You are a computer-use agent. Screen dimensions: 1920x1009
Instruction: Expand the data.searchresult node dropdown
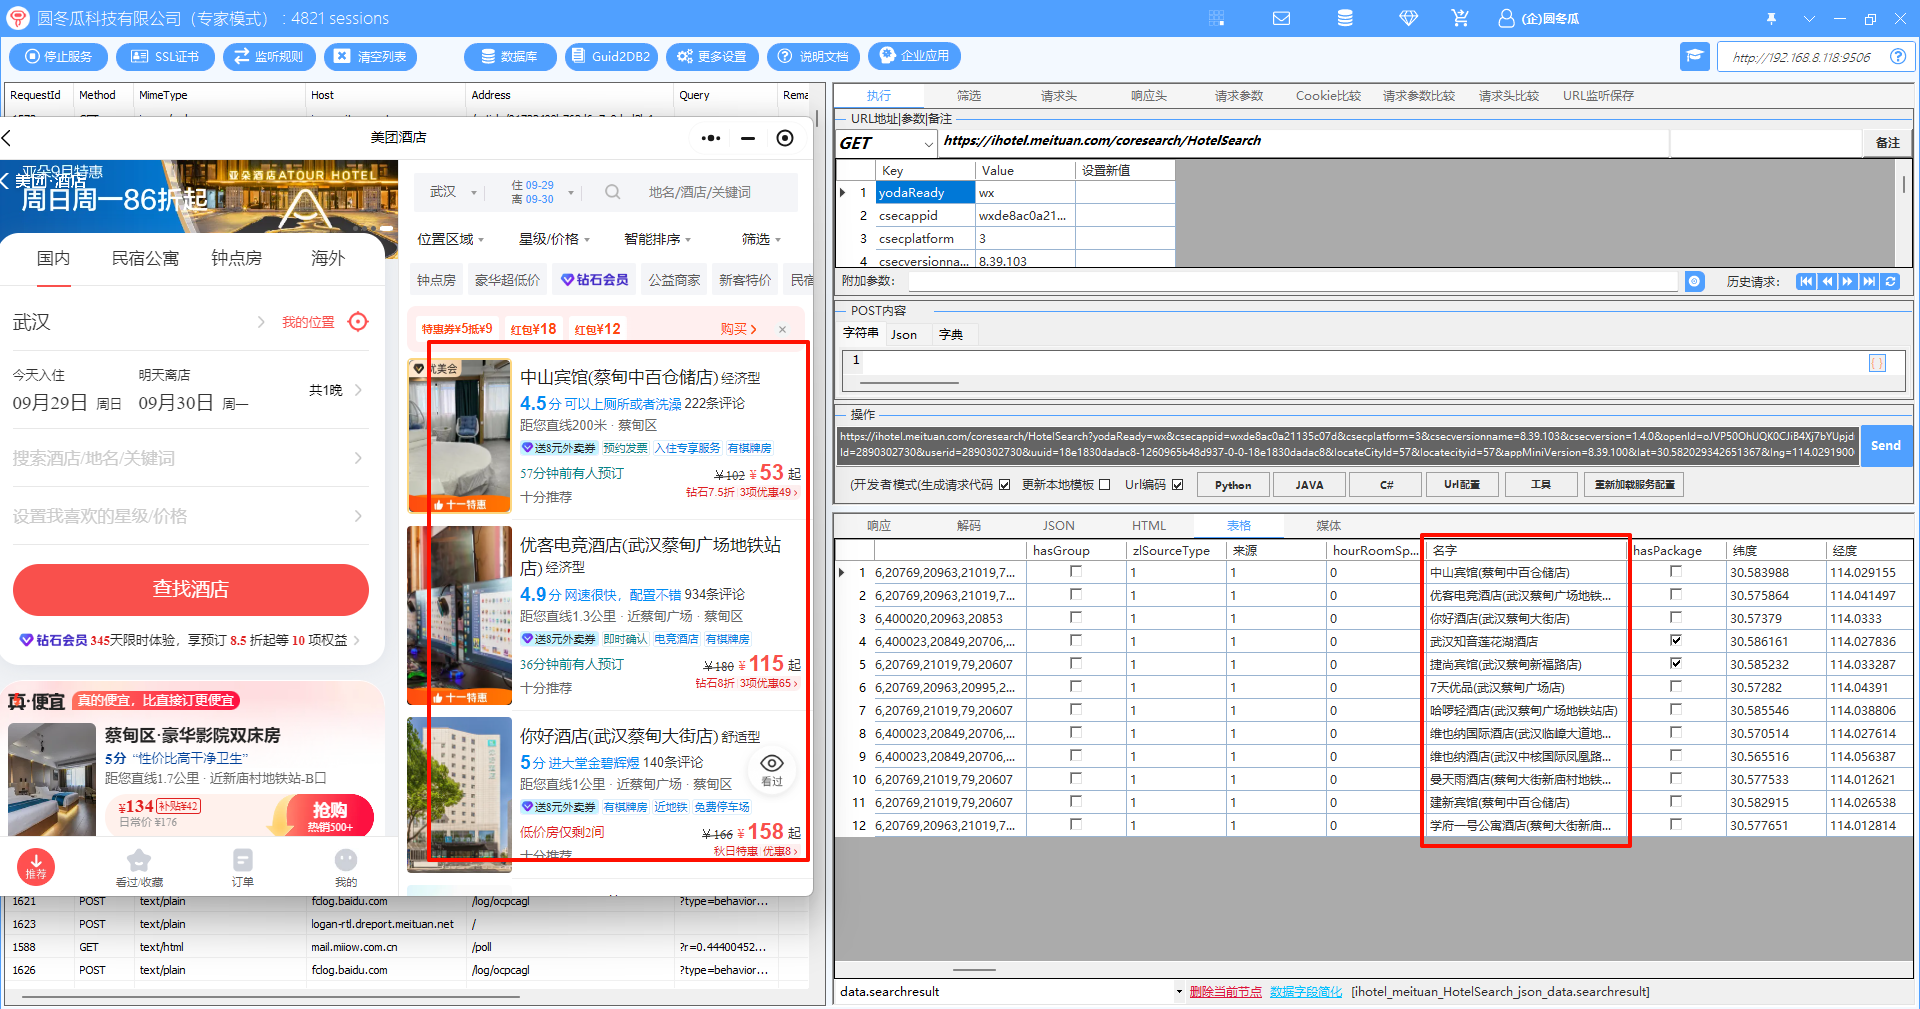[x=1179, y=992]
